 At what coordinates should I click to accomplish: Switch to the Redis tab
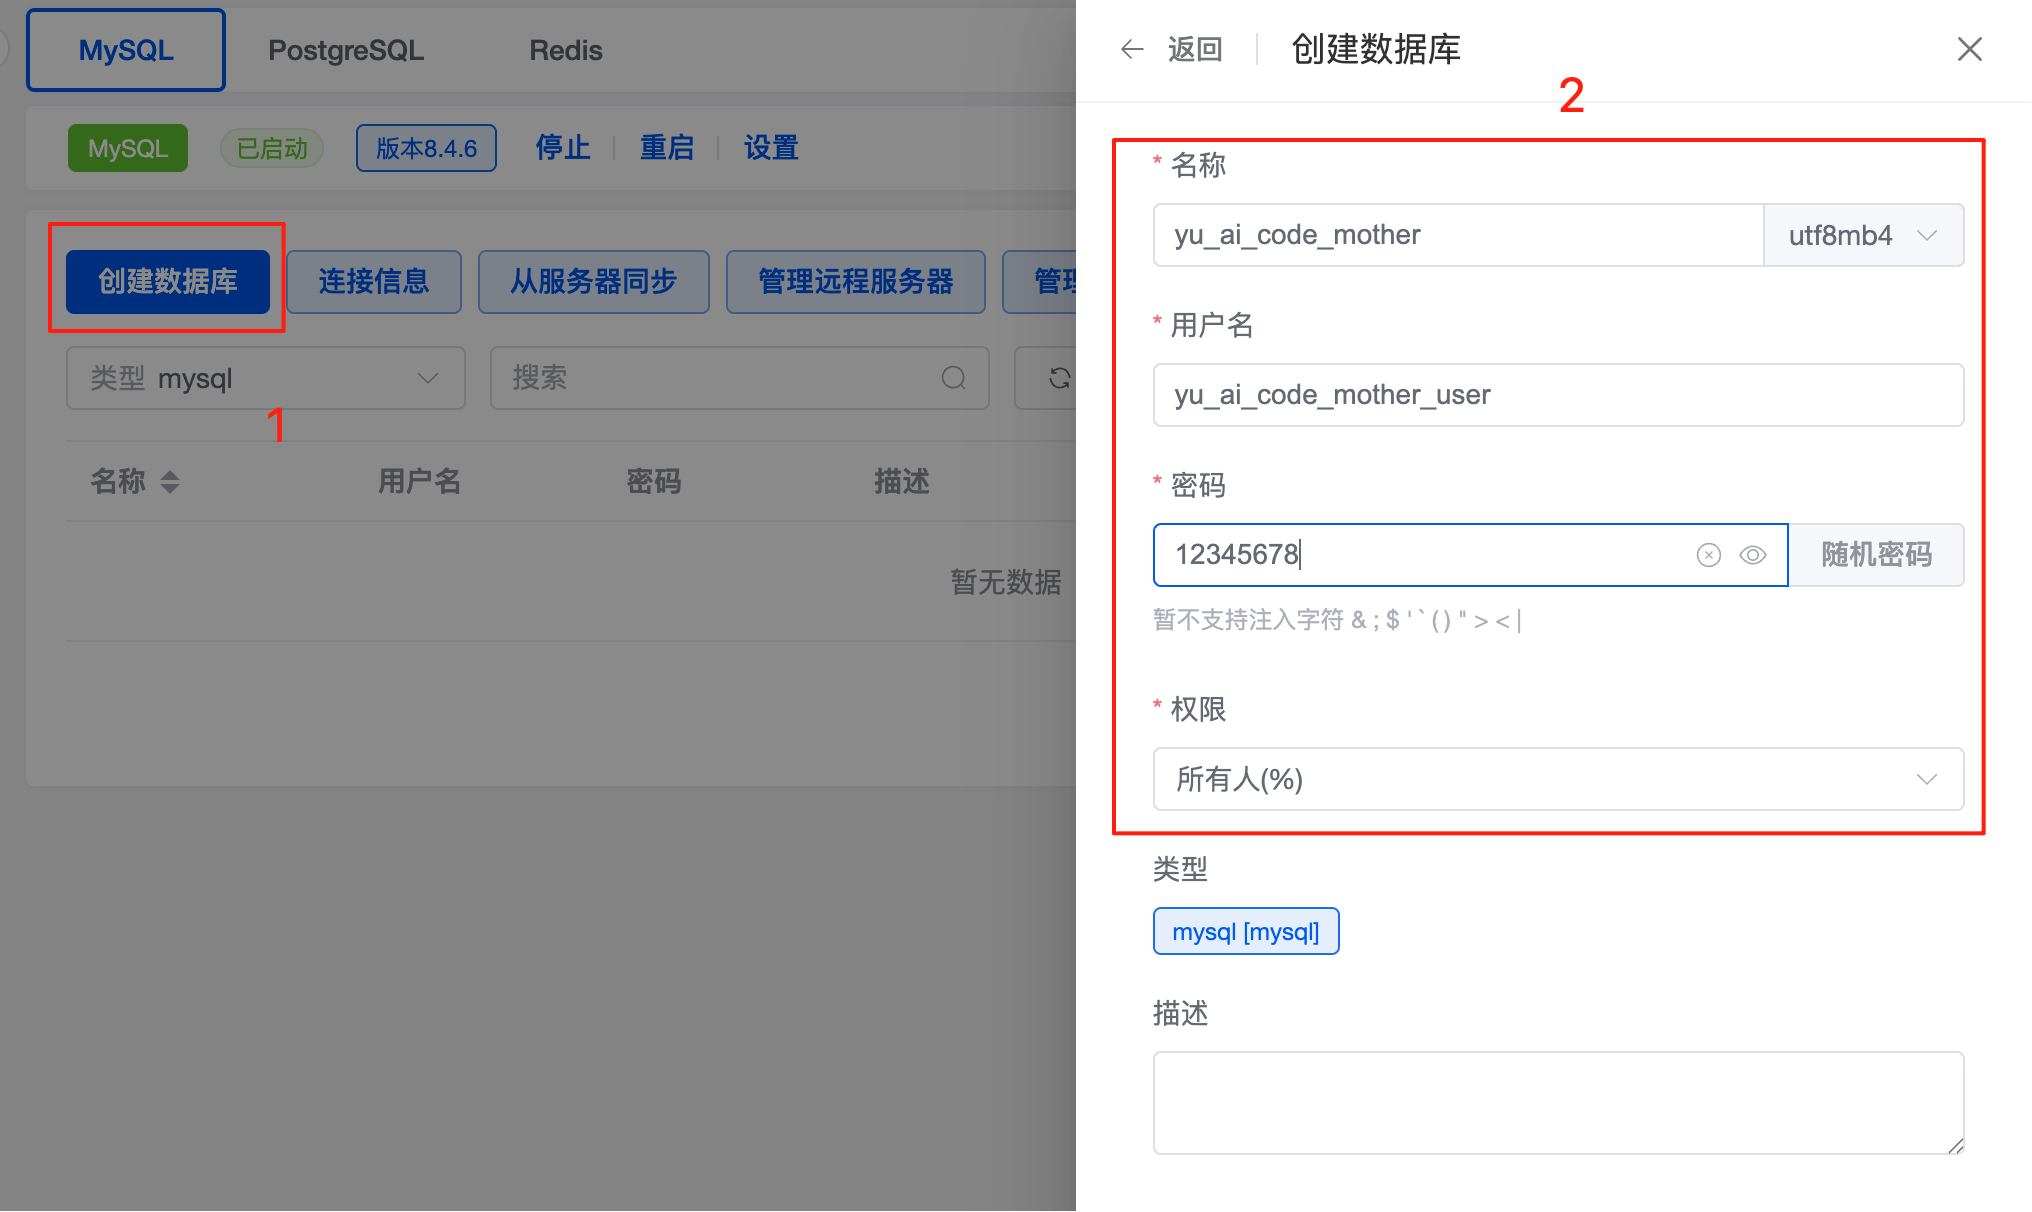click(565, 50)
